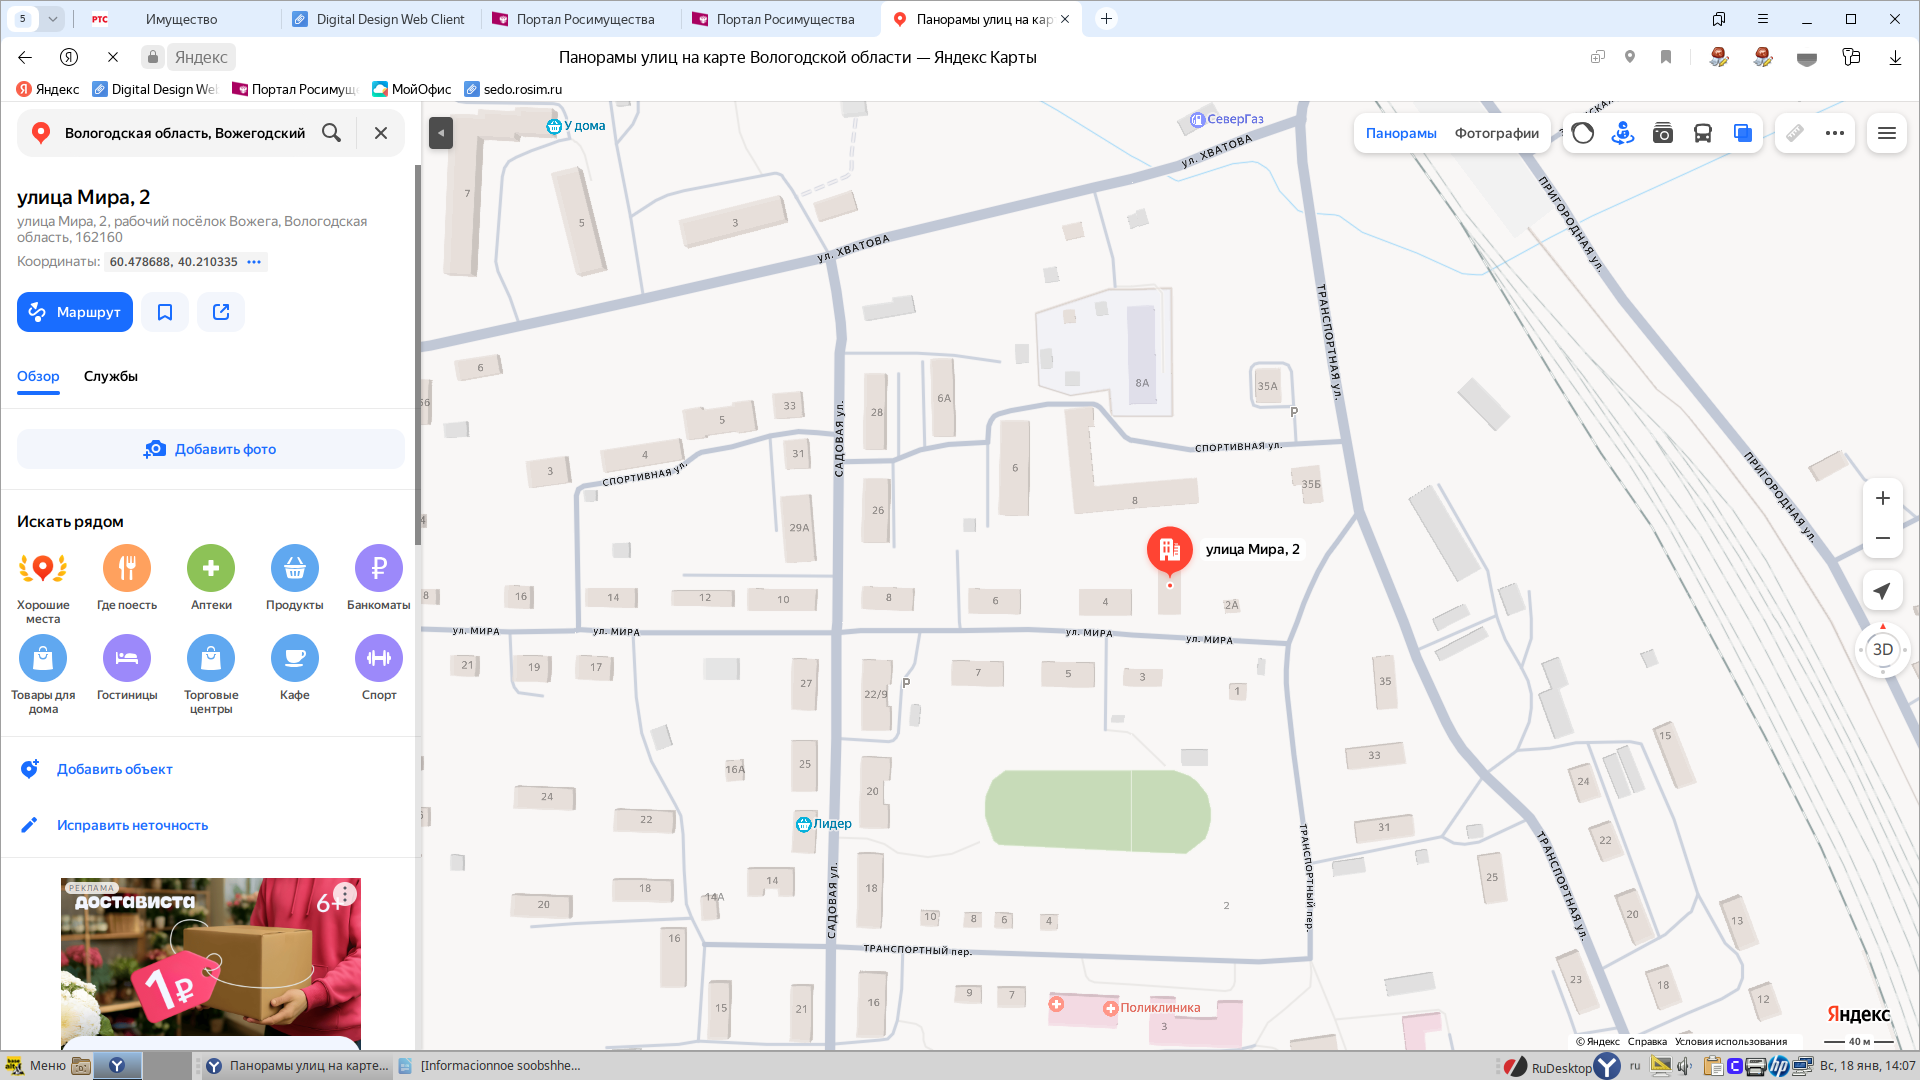Collapse the left side panel
The height and width of the screenshot is (1080, 1920).
tap(441, 133)
